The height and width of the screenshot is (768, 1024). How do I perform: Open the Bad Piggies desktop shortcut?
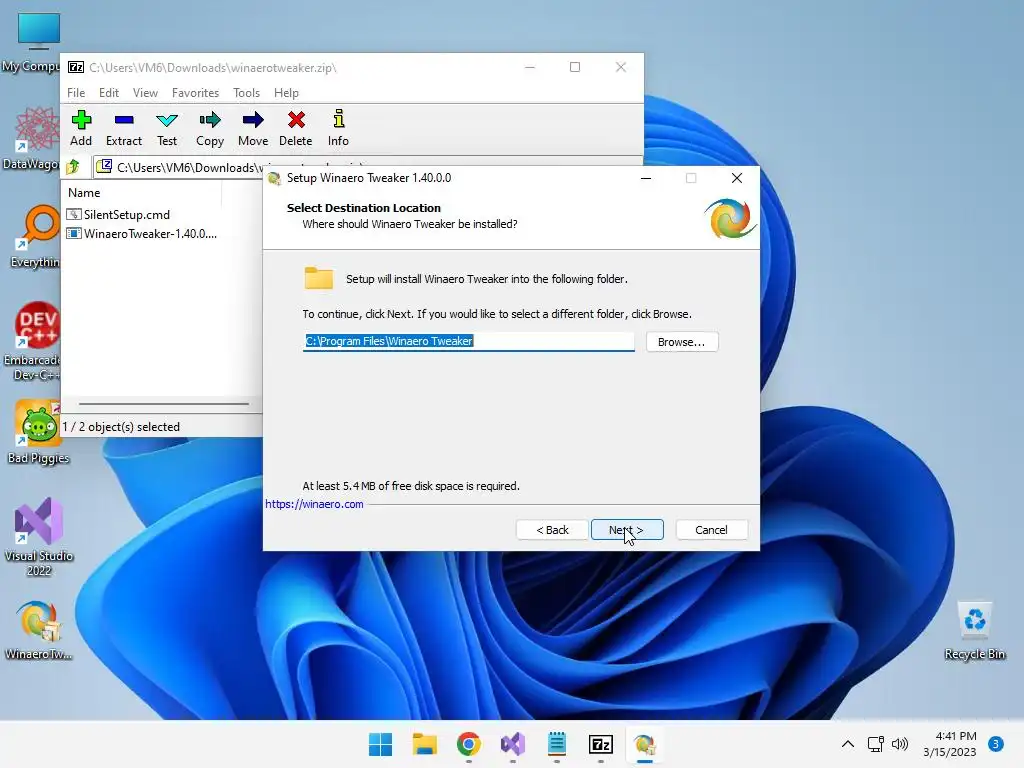(x=39, y=432)
